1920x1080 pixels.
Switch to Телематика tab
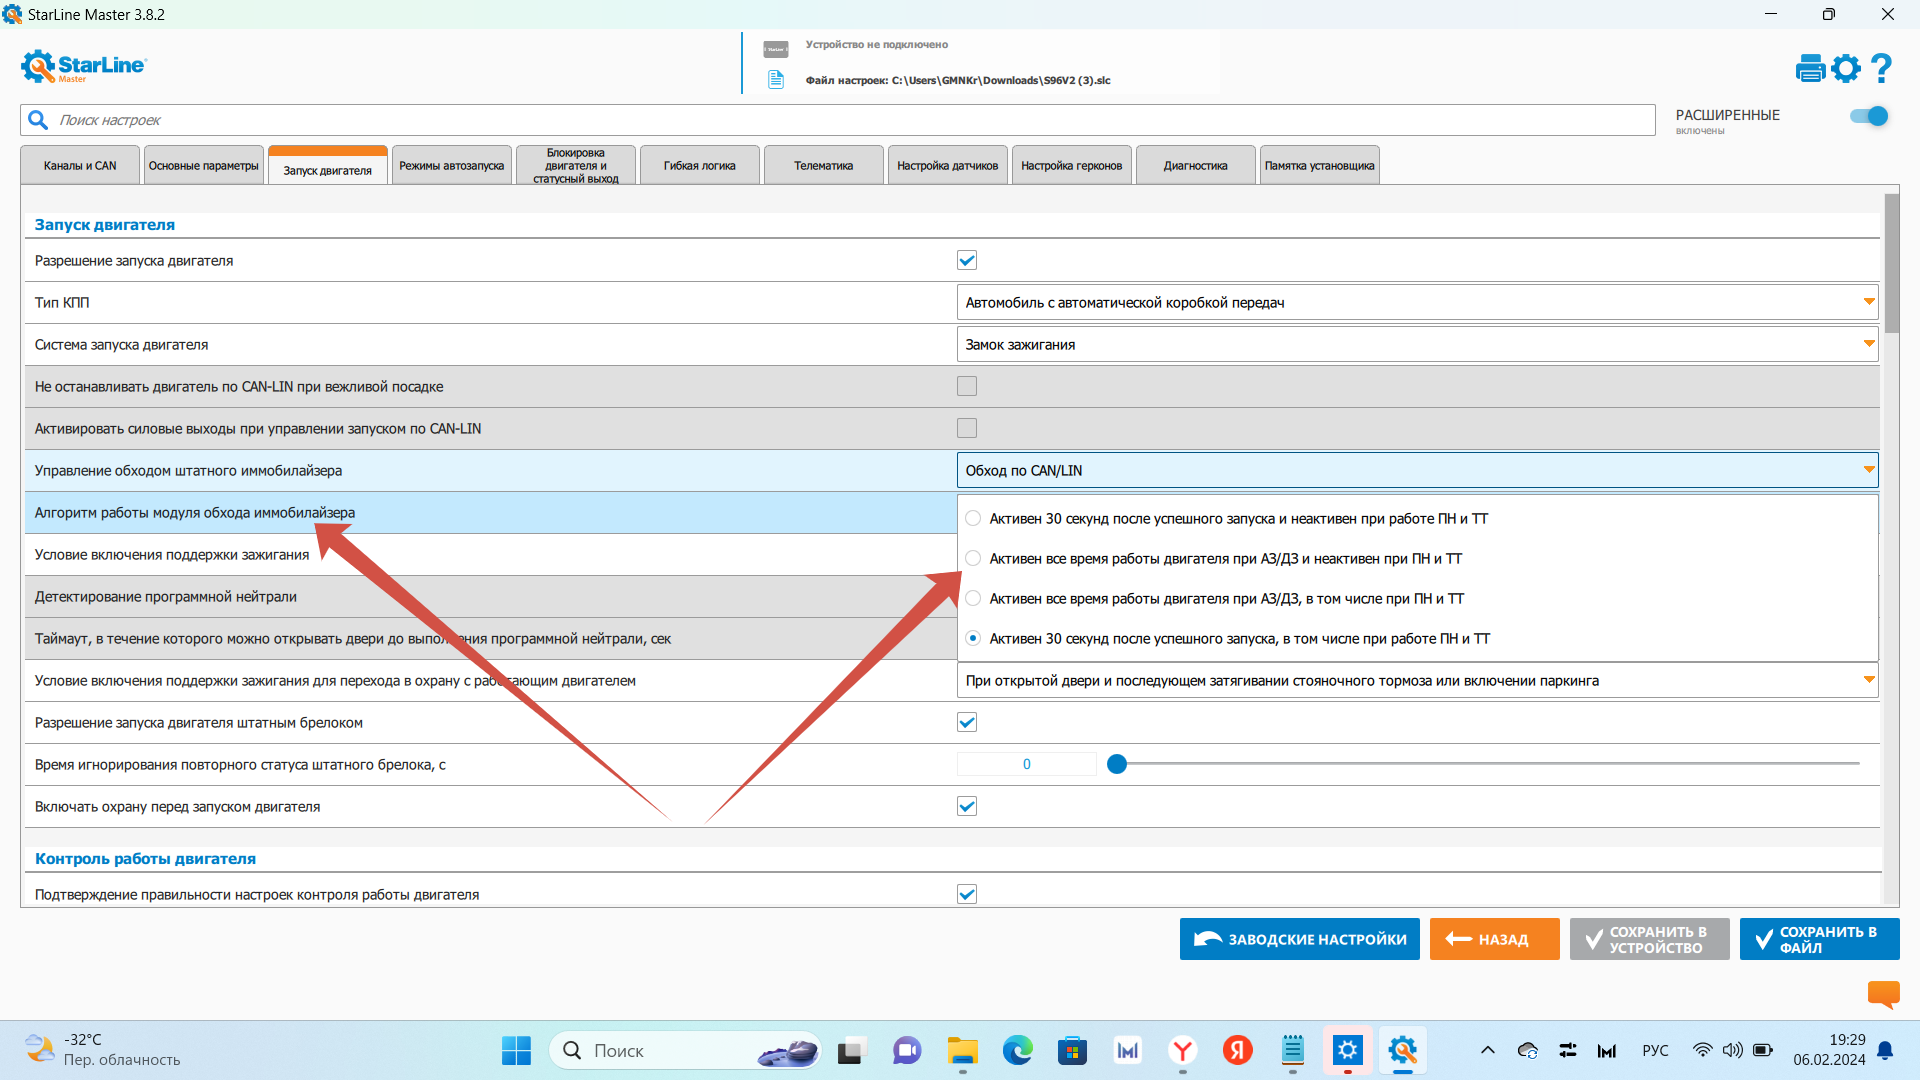point(824,166)
